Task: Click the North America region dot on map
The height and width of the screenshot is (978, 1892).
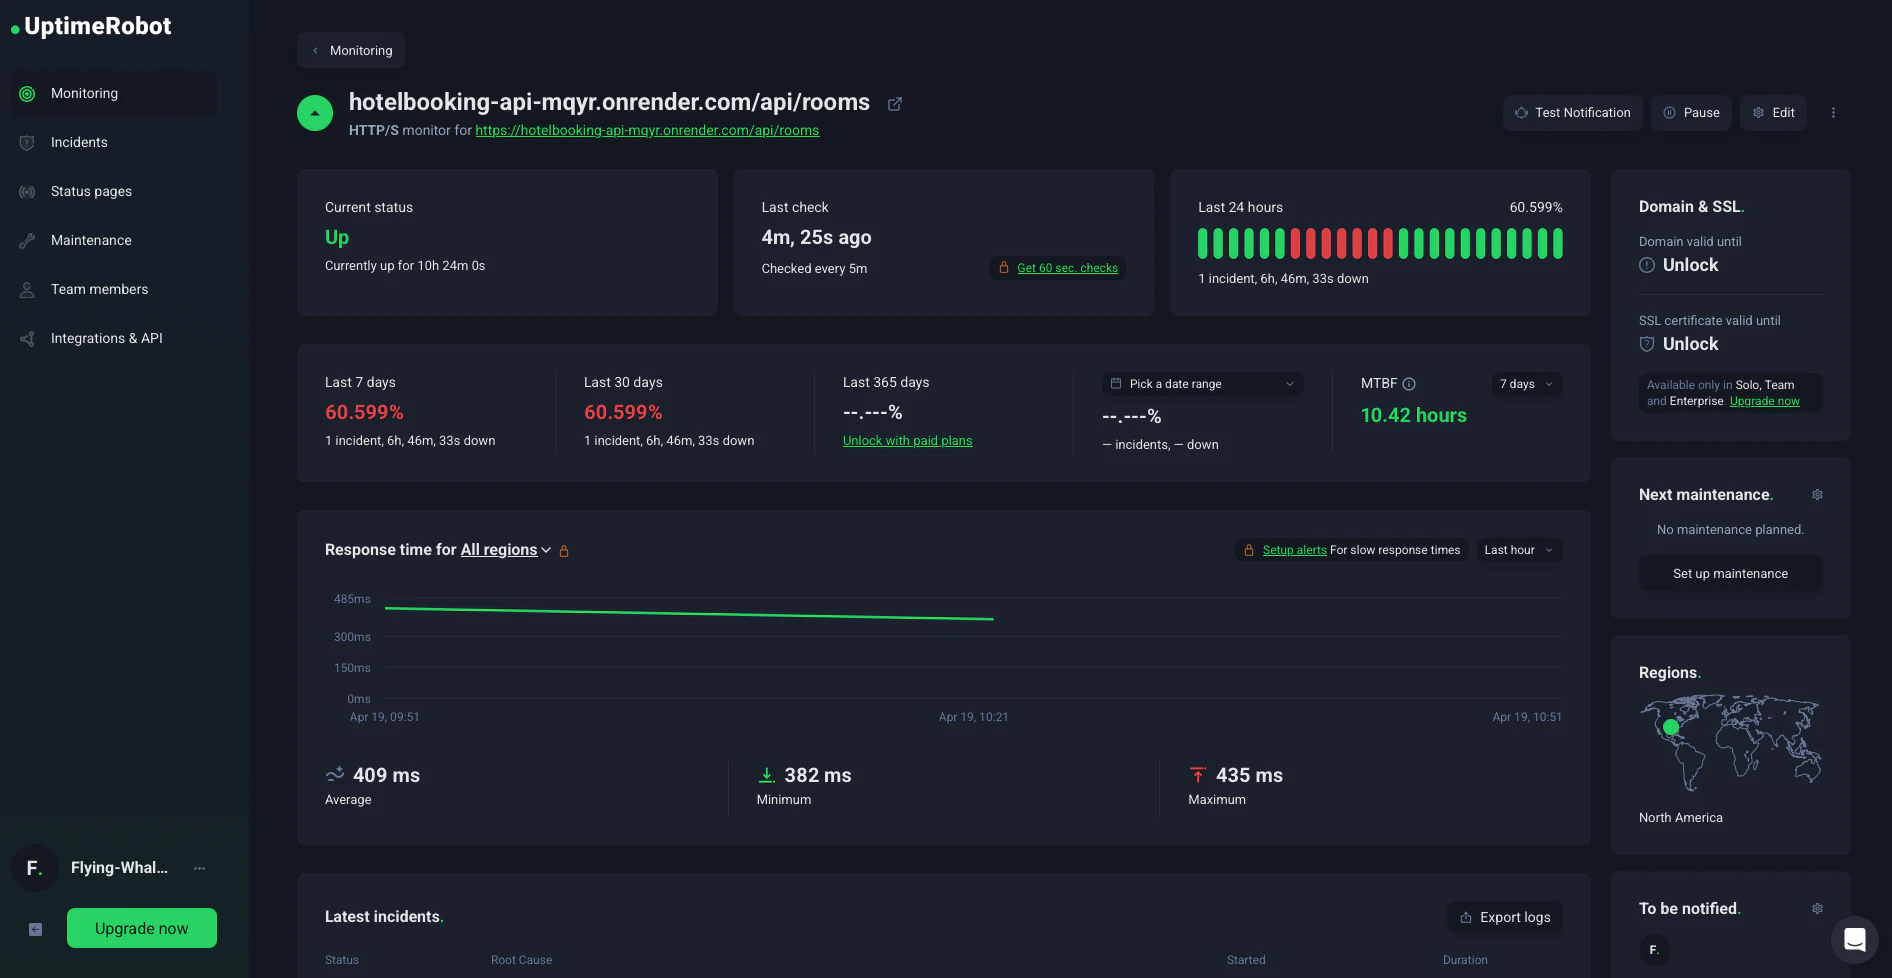Action: [1671, 727]
